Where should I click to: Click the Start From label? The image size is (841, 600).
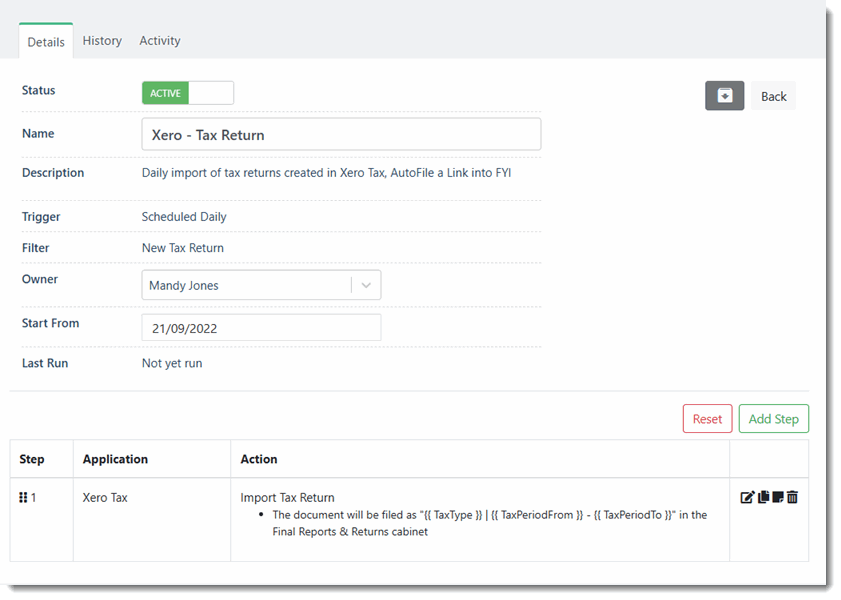pyautogui.click(x=50, y=323)
